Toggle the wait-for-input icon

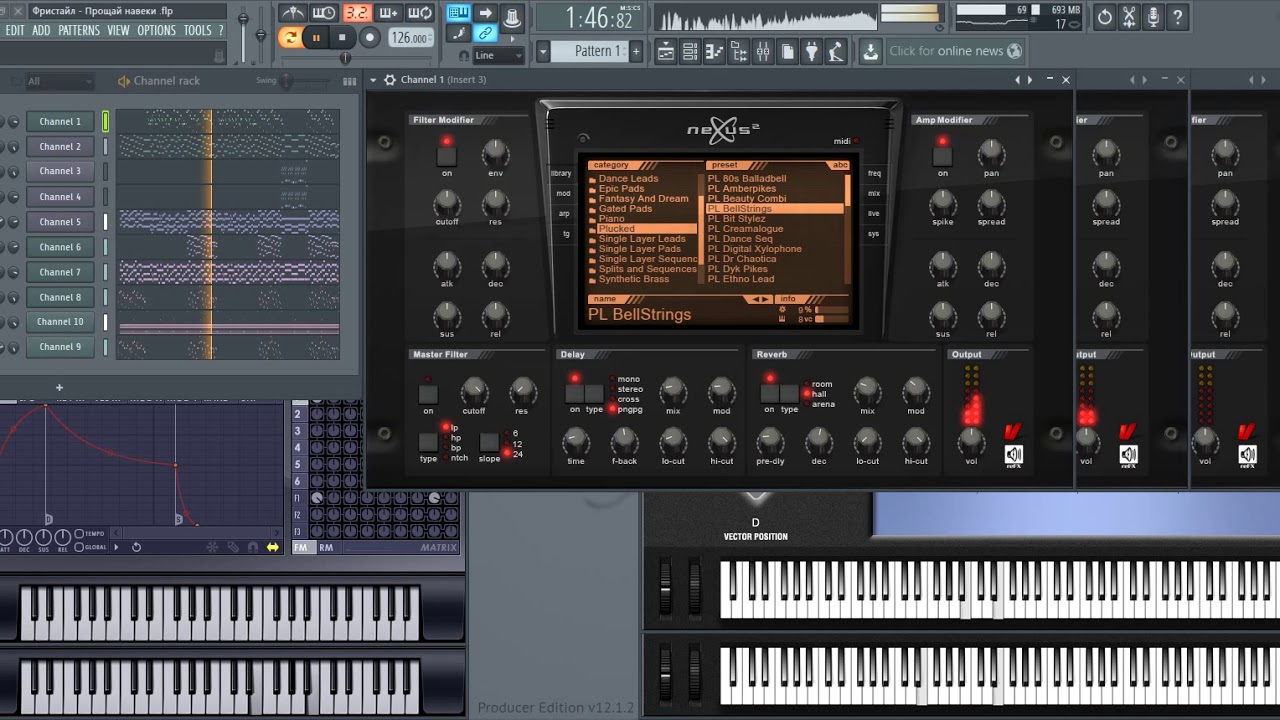(x=324, y=13)
